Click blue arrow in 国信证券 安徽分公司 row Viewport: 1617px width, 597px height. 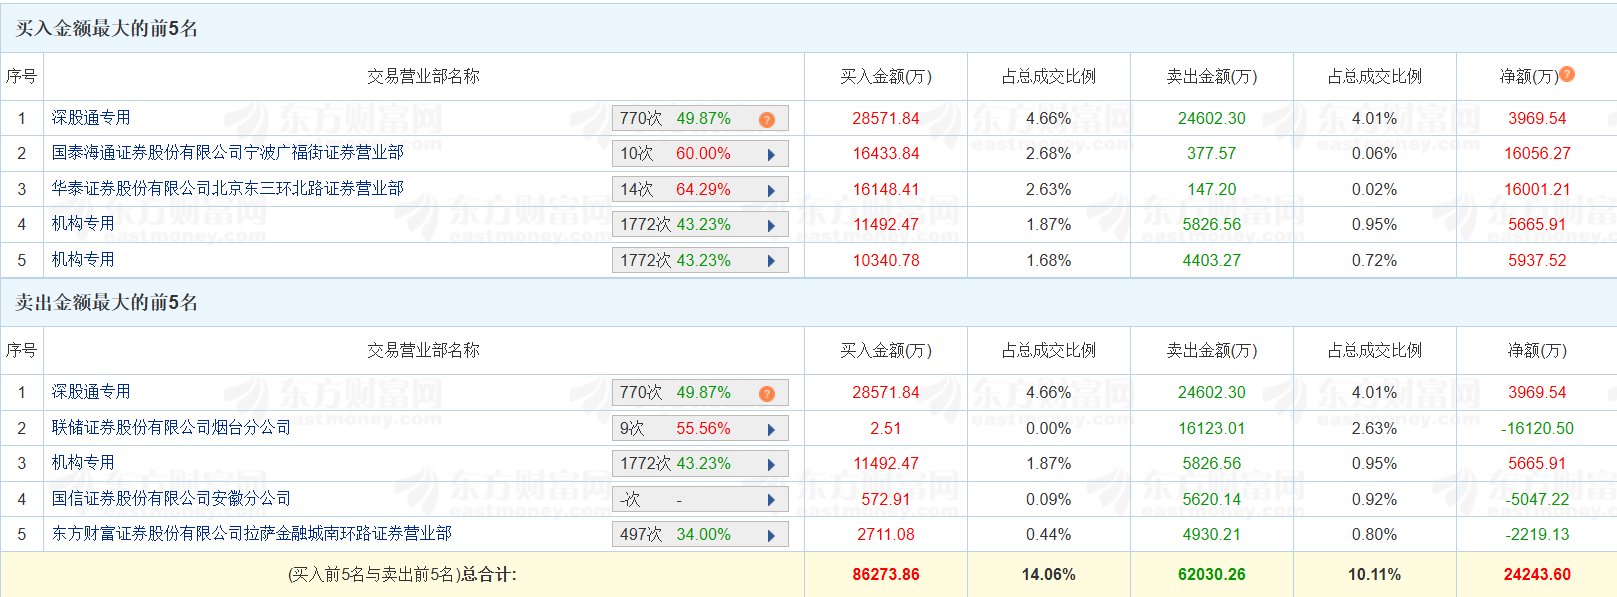[771, 499]
